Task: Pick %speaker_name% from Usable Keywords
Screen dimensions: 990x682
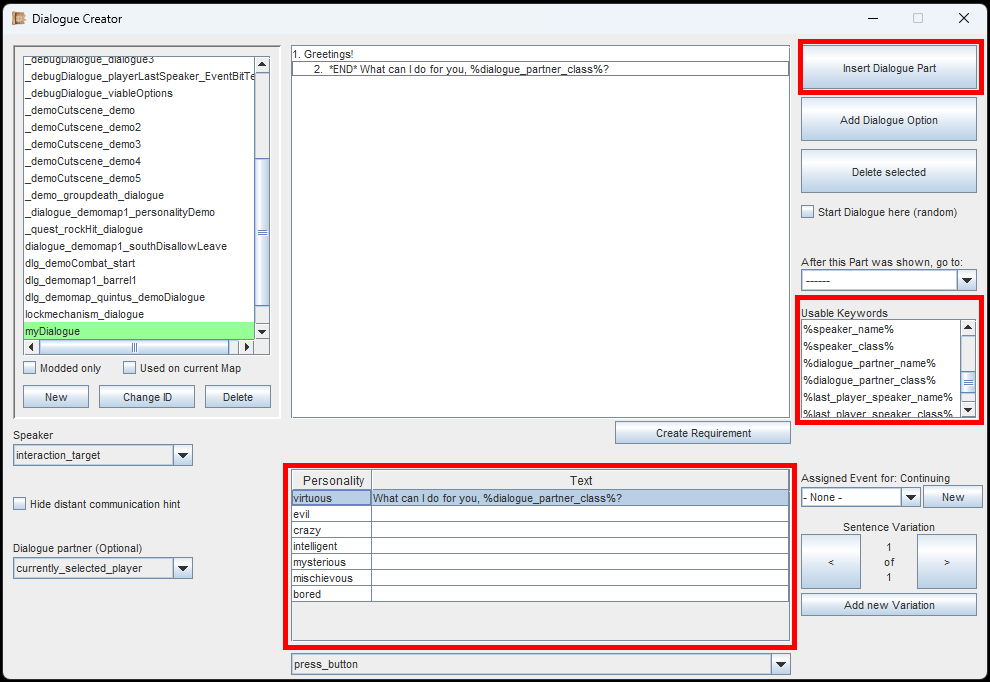Action: pos(848,329)
